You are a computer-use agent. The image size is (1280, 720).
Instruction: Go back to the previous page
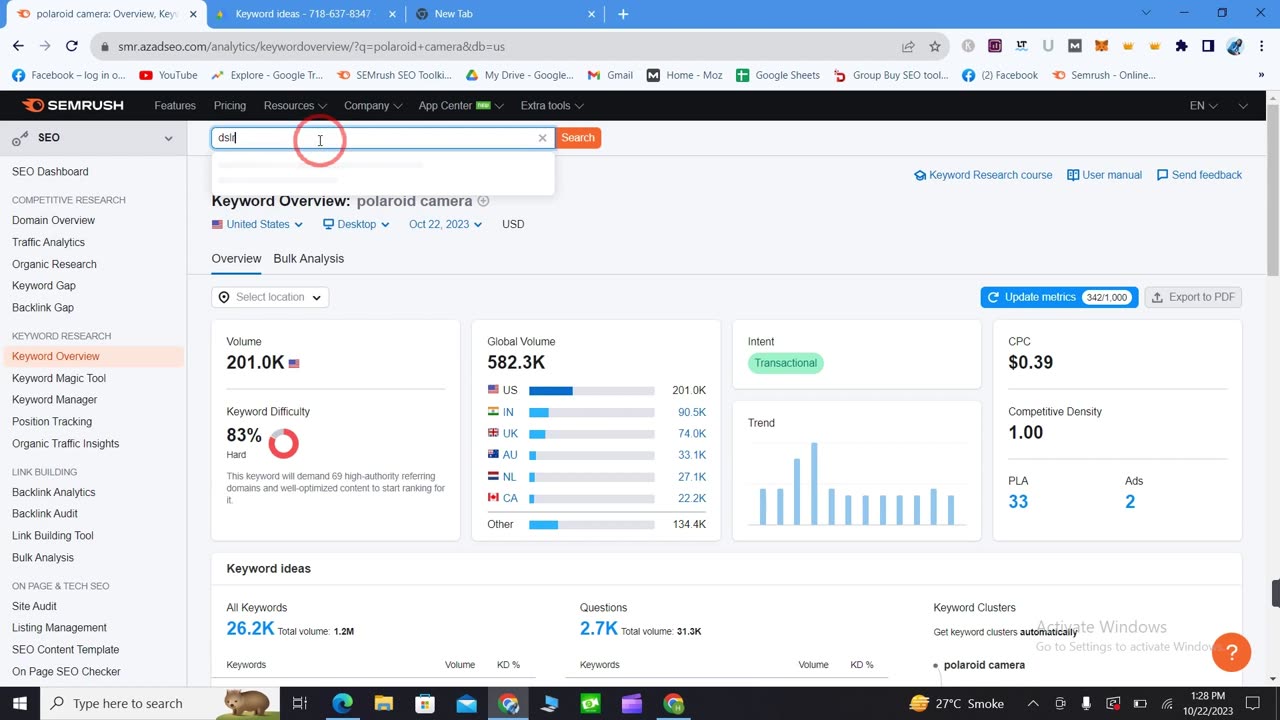18,46
